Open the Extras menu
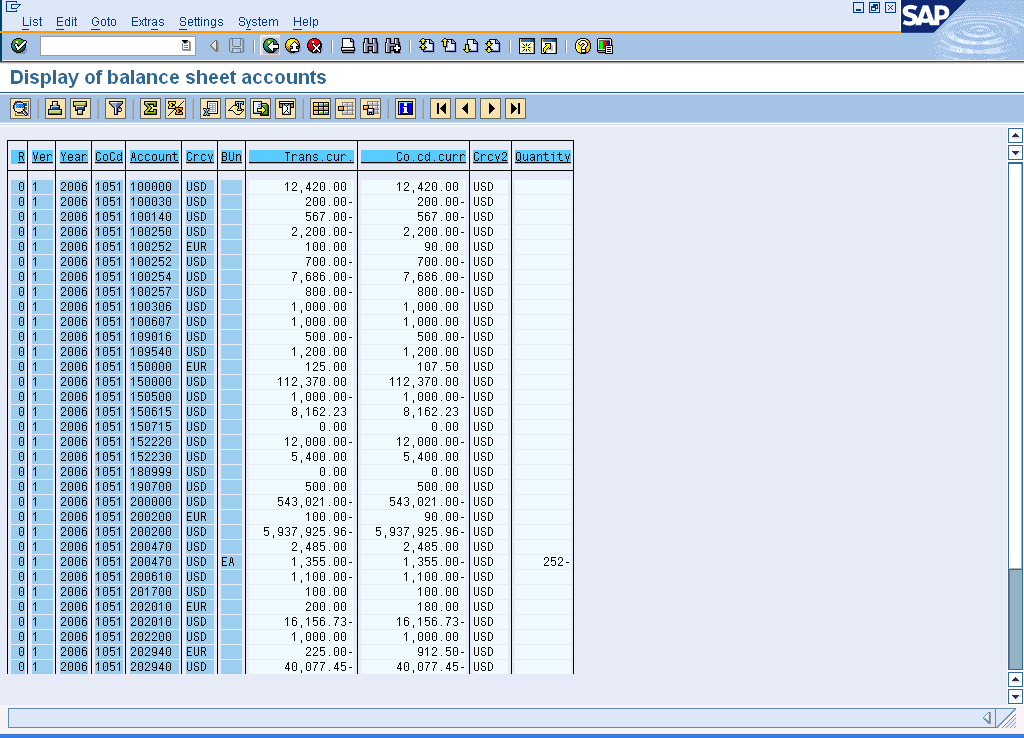 coord(148,22)
